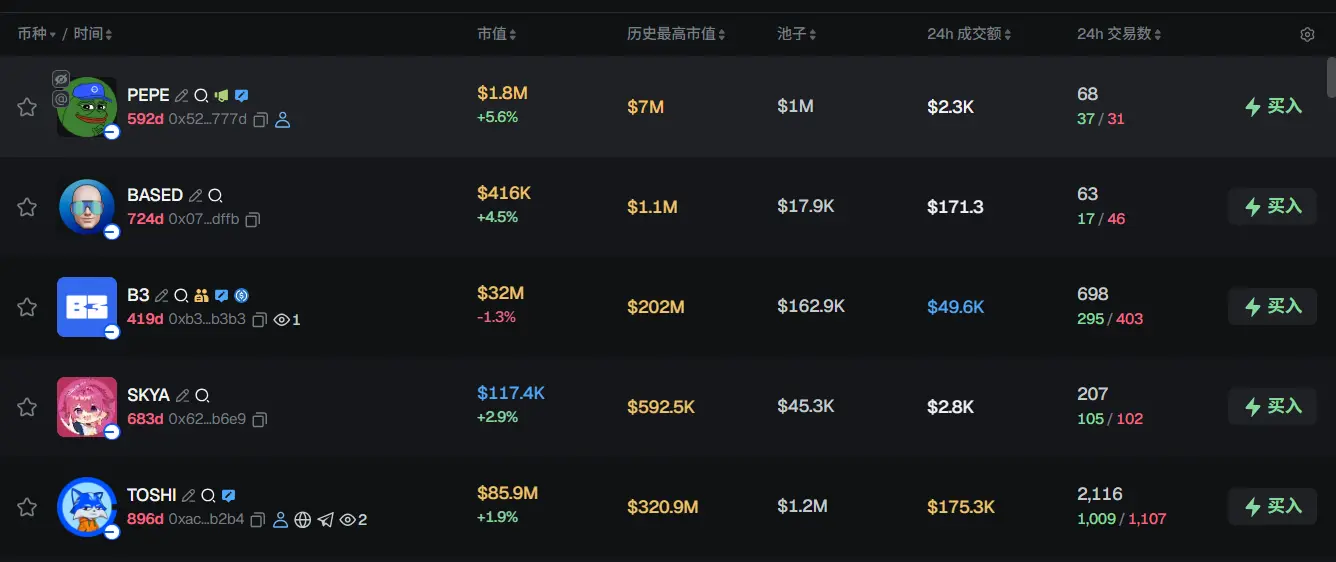Favorite PEPE with the star
This screenshot has width=1336, height=562.
(27, 107)
